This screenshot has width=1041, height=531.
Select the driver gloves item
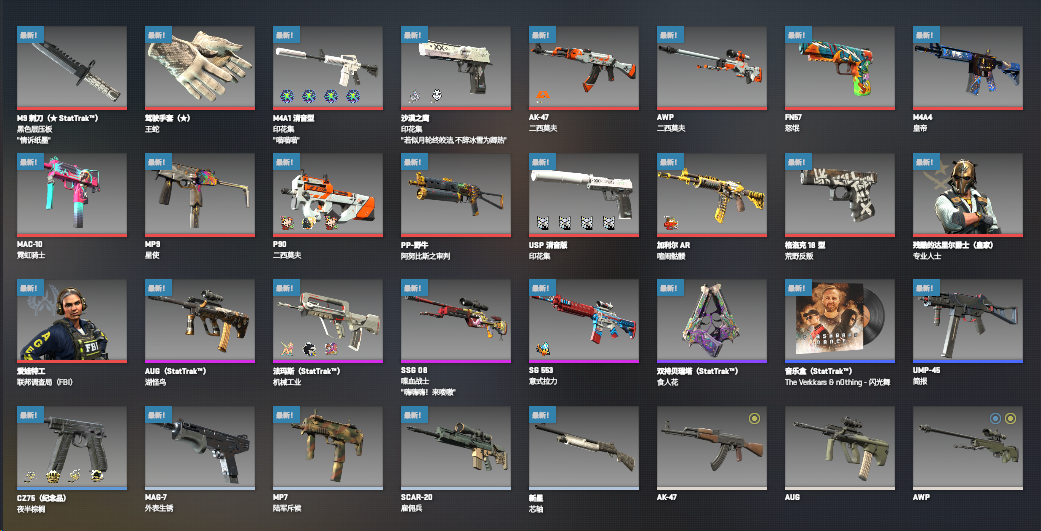point(200,68)
